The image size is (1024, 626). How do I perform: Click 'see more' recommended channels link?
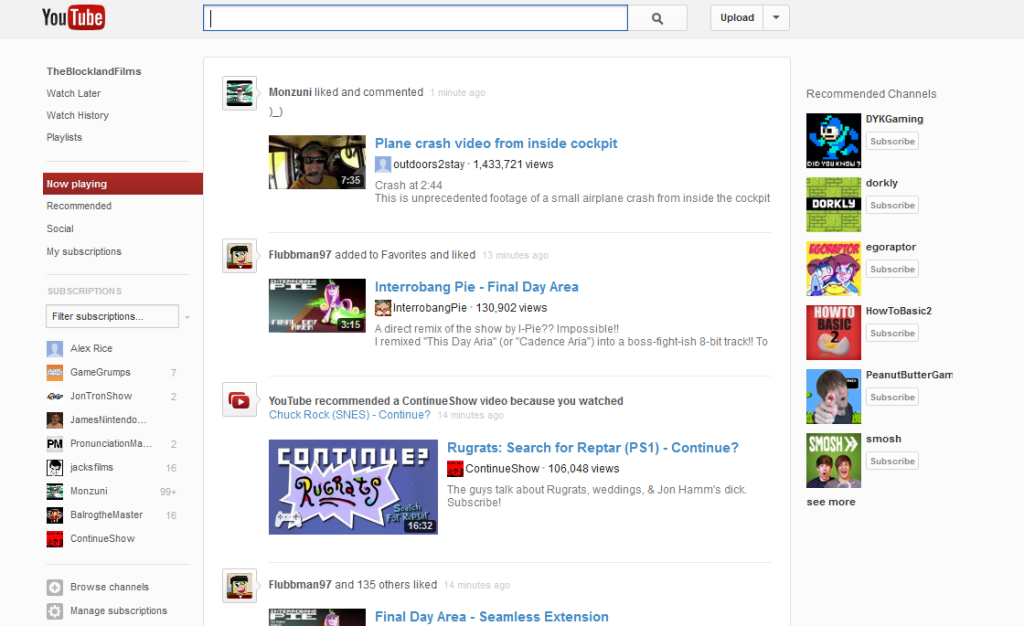(x=831, y=502)
